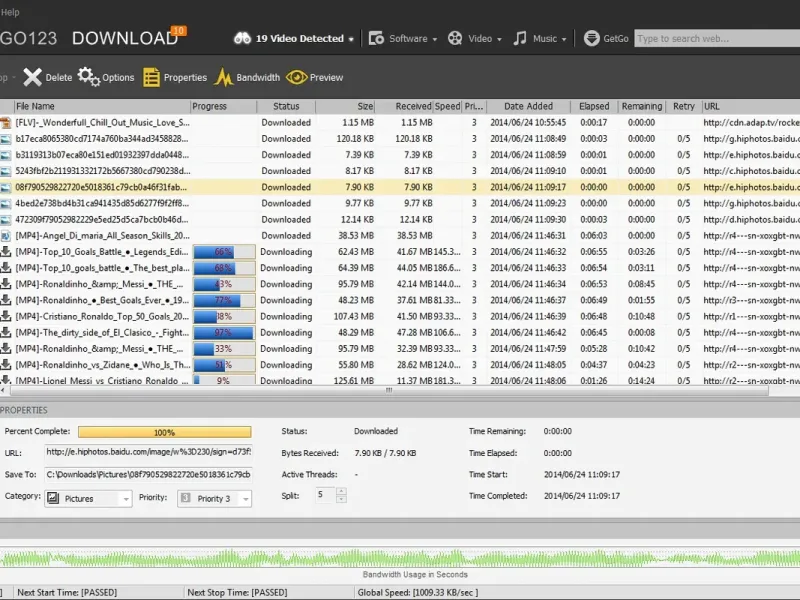This screenshot has height=600, width=800.
Task: Sort by File Name column header
Action: coord(102,106)
